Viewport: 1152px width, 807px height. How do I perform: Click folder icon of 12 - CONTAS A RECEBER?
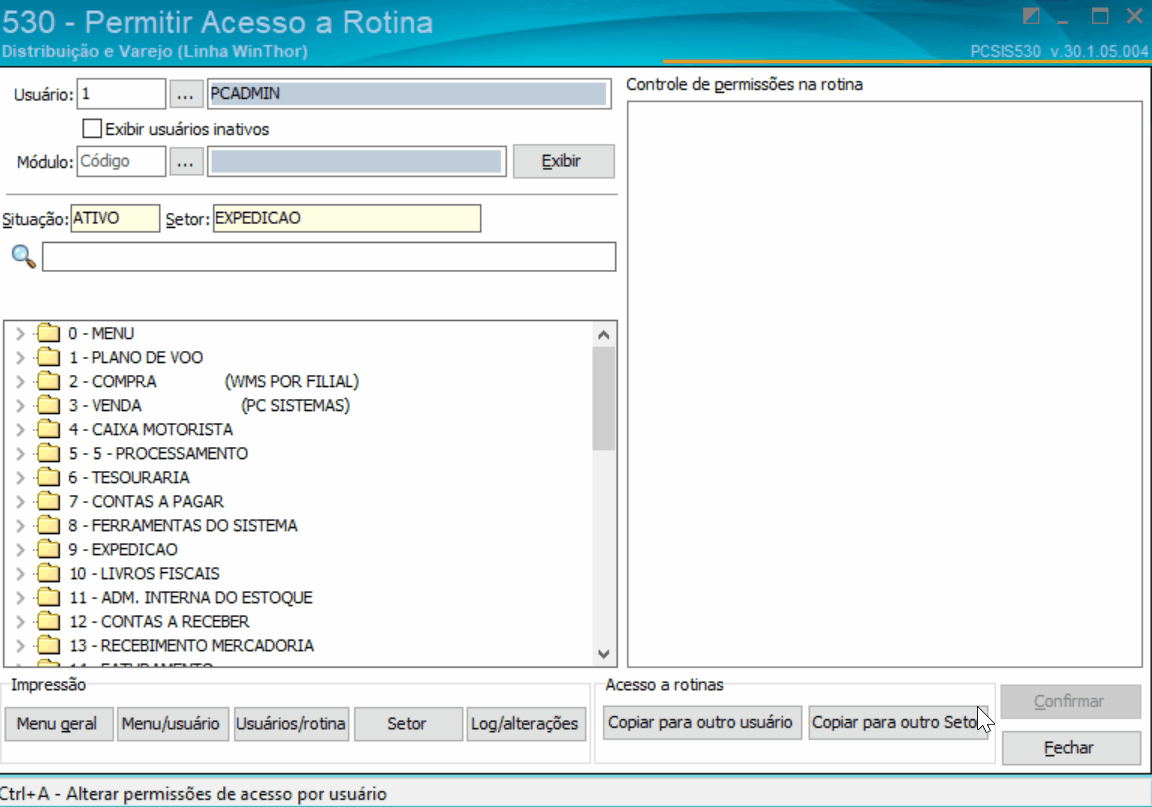48,621
